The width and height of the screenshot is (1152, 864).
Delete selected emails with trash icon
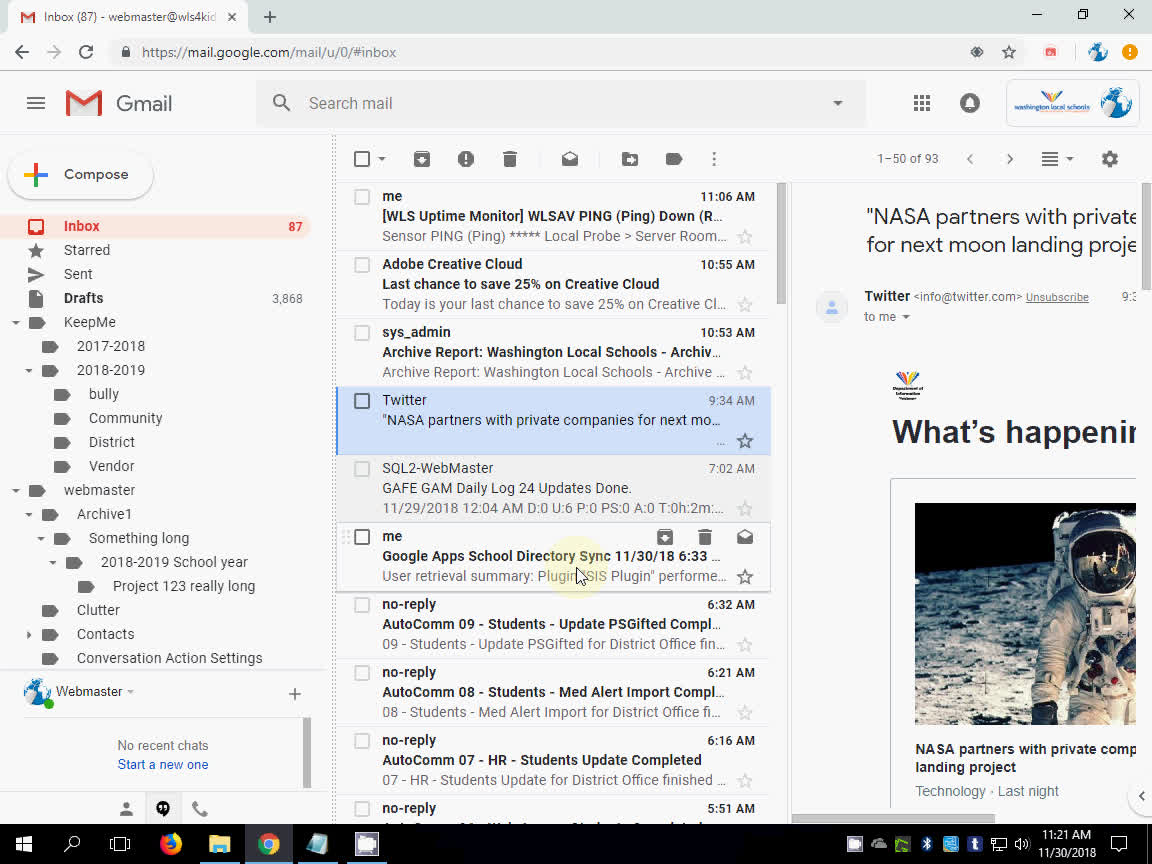click(510, 158)
